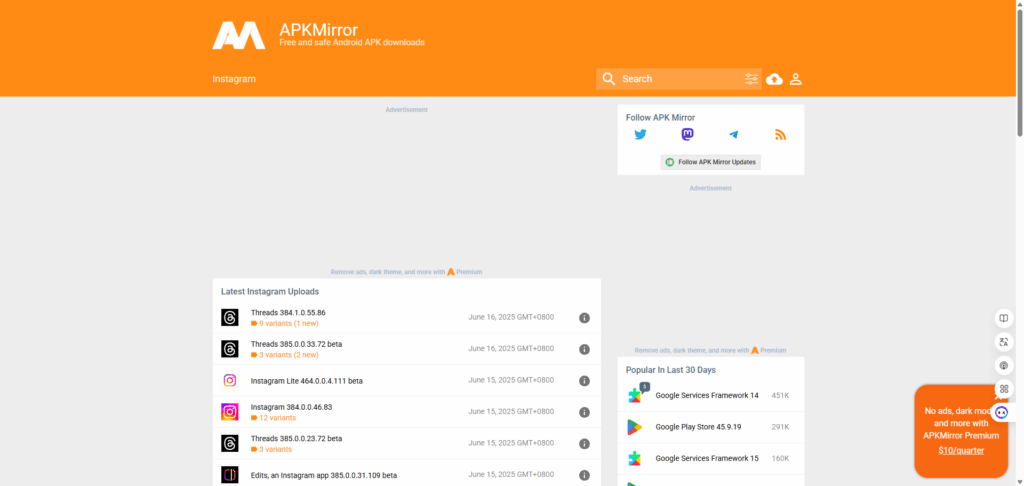Click the $10/quarter premium link
The height and width of the screenshot is (486, 1024).
pos(961,451)
